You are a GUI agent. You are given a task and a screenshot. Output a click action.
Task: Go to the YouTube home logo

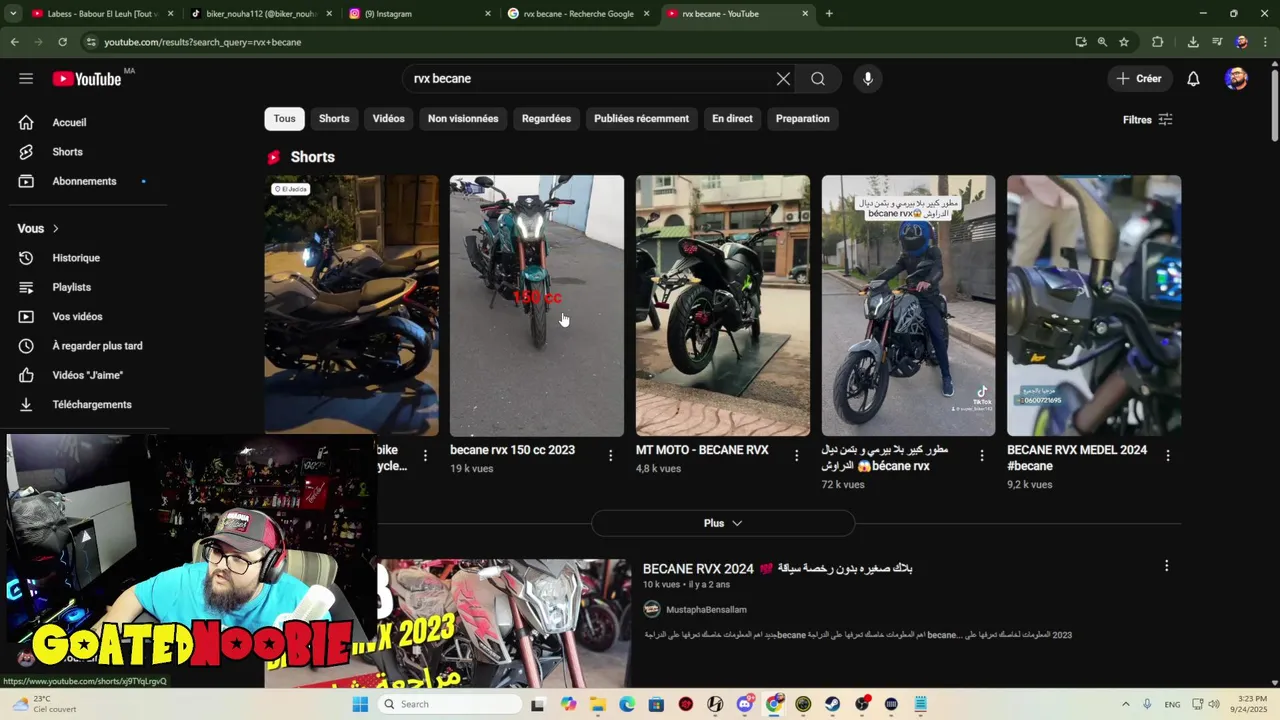click(87, 79)
